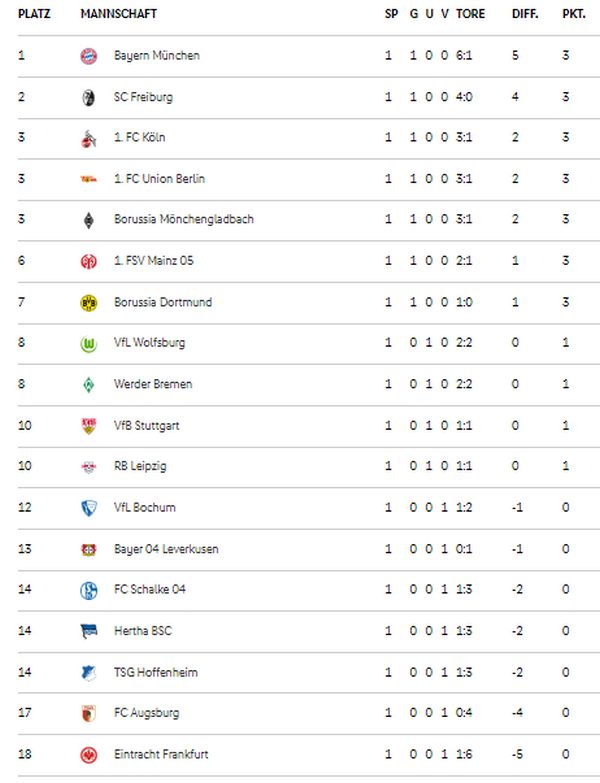Sort table by the PKT. column header
Viewport: 600px width, 783px height.
pos(574,14)
